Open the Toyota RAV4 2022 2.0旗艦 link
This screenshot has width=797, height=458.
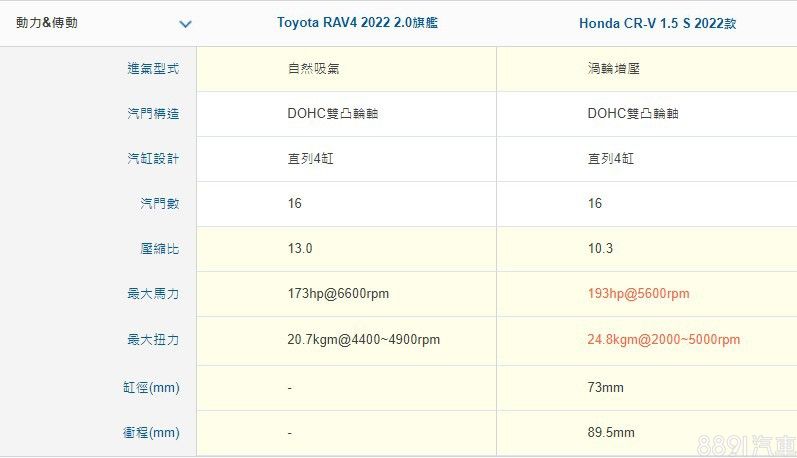click(x=357, y=22)
